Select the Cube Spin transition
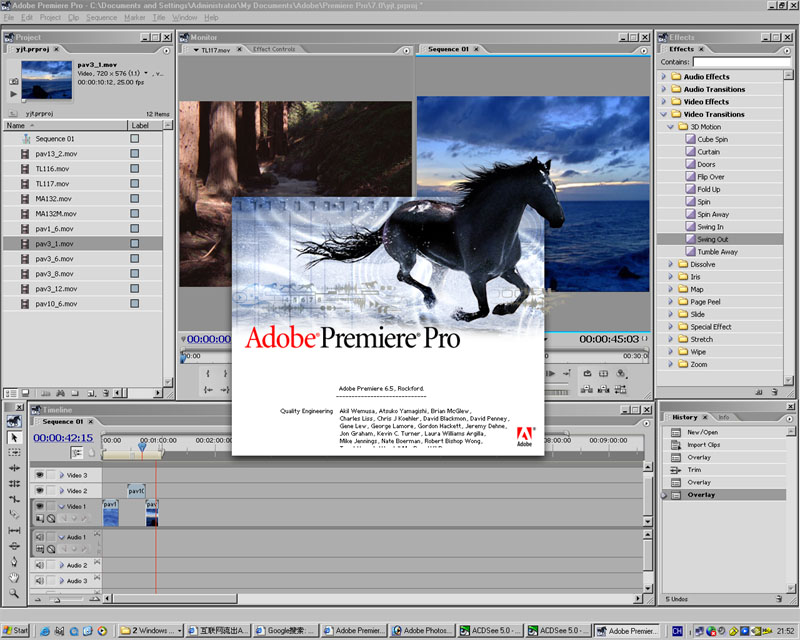 click(x=712, y=139)
